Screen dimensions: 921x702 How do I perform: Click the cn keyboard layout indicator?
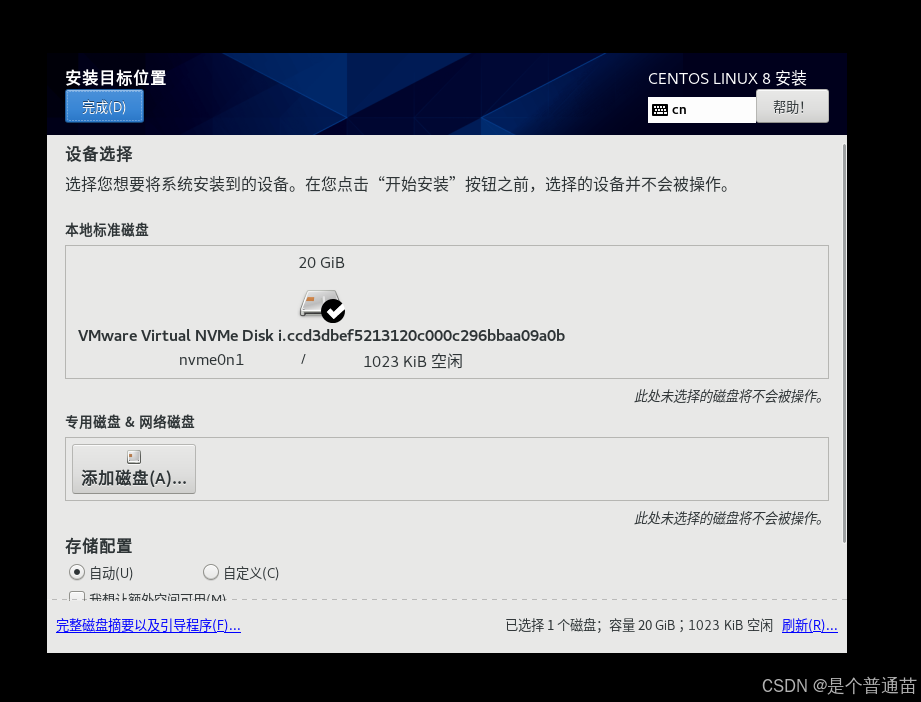click(701, 110)
